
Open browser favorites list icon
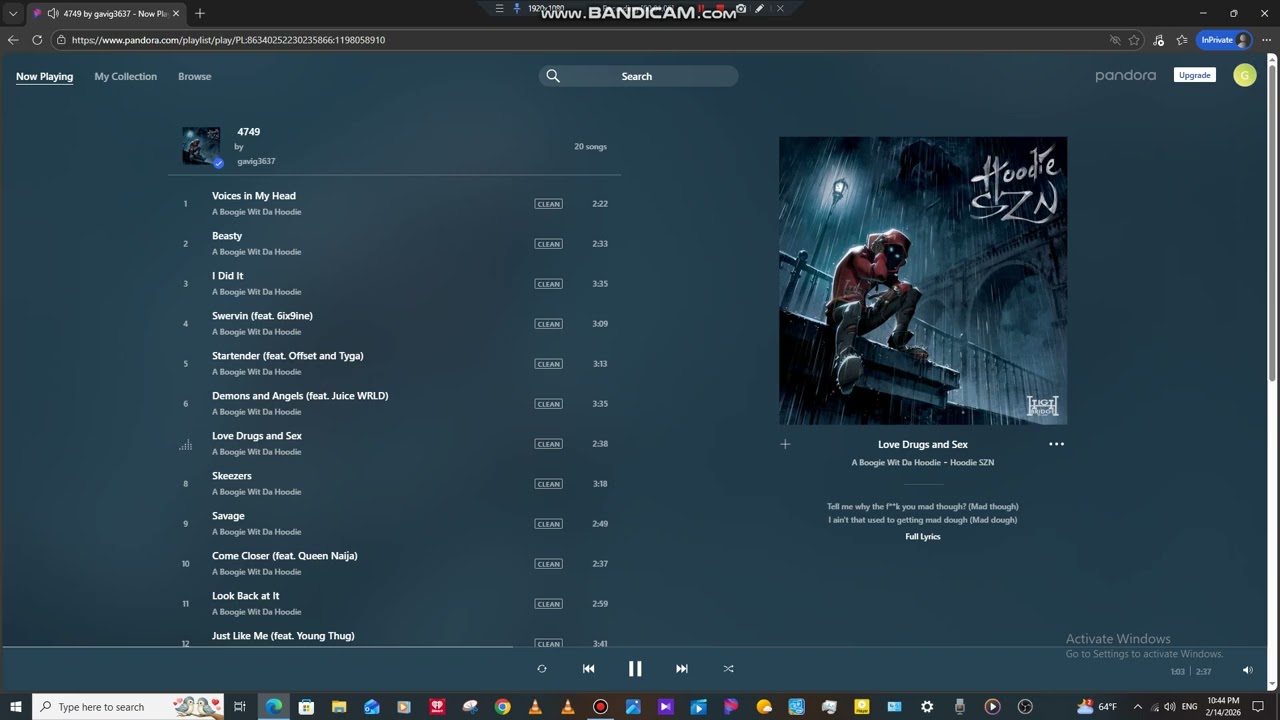point(1182,40)
